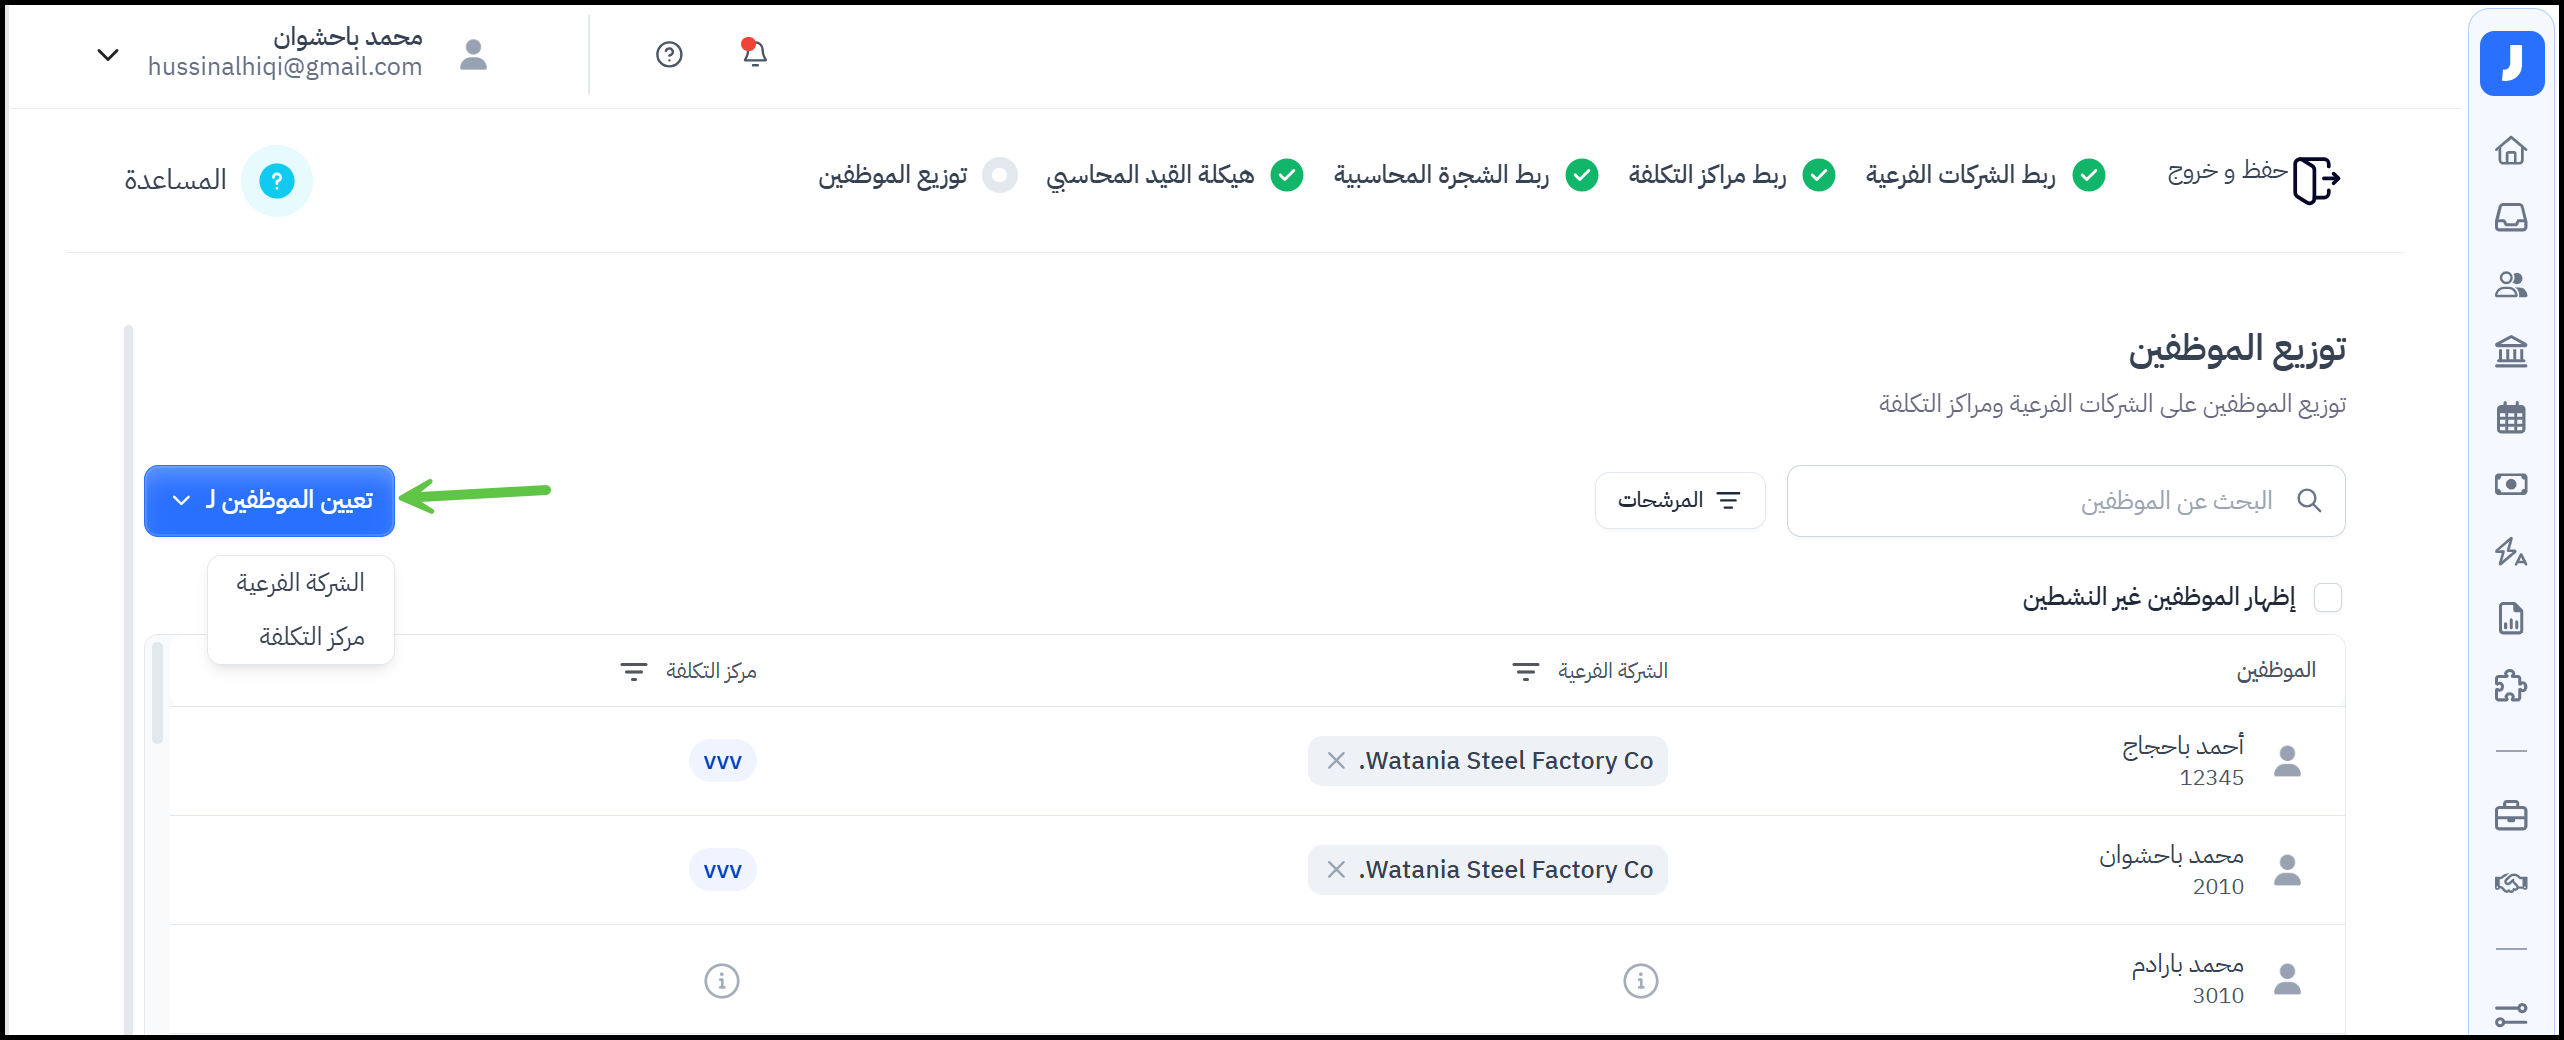The width and height of the screenshot is (2564, 1040).
Task: Open the home icon in sidebar
Action: [x=2510, y=151]
